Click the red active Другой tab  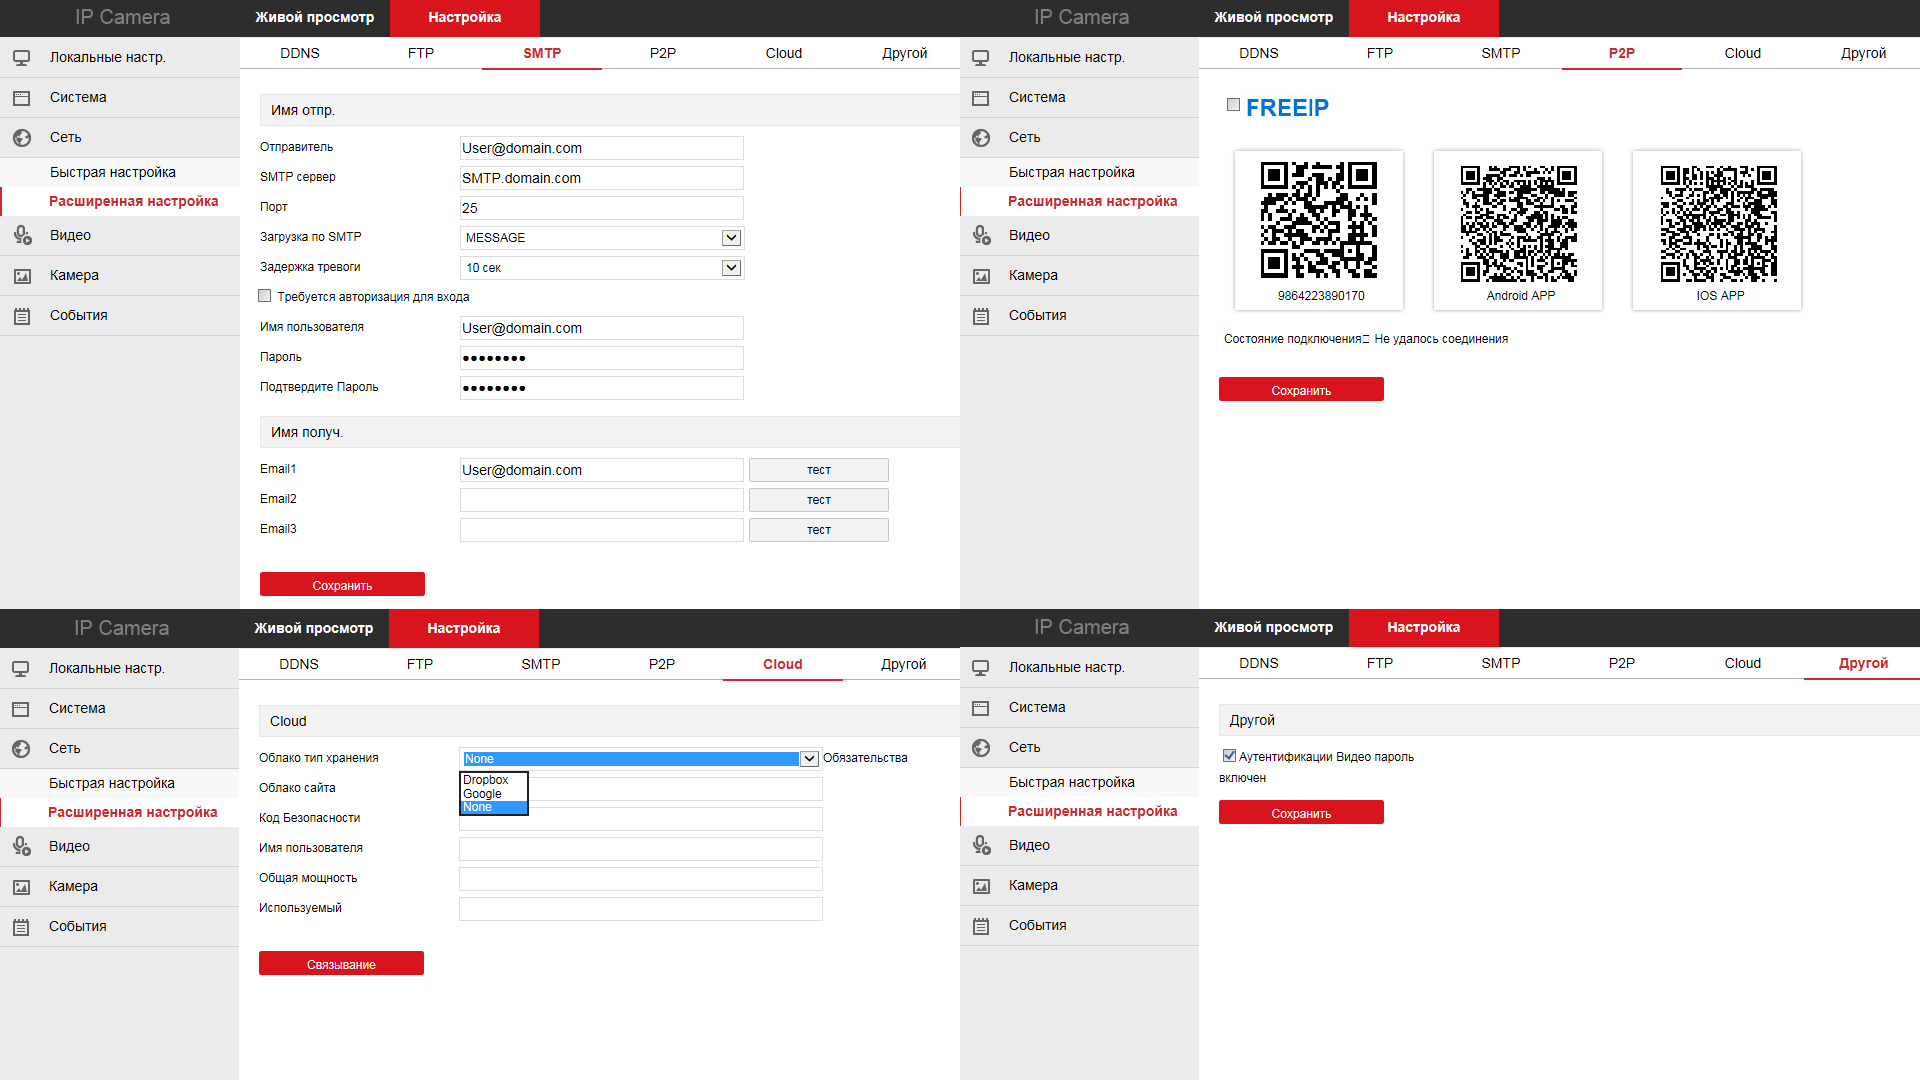click(x=1862, y=664)
